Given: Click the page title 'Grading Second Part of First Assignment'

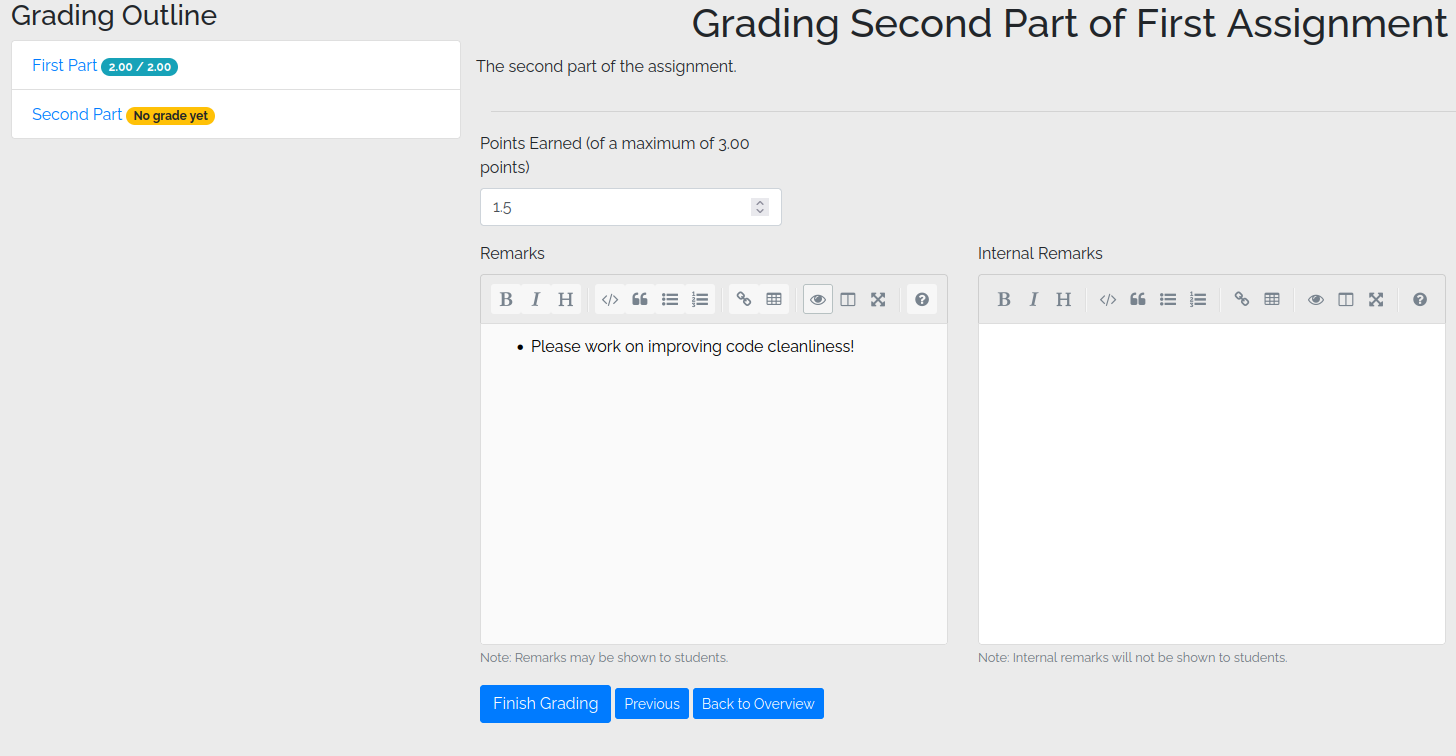Looking at the screenshot, I should tap(1070, 24).
